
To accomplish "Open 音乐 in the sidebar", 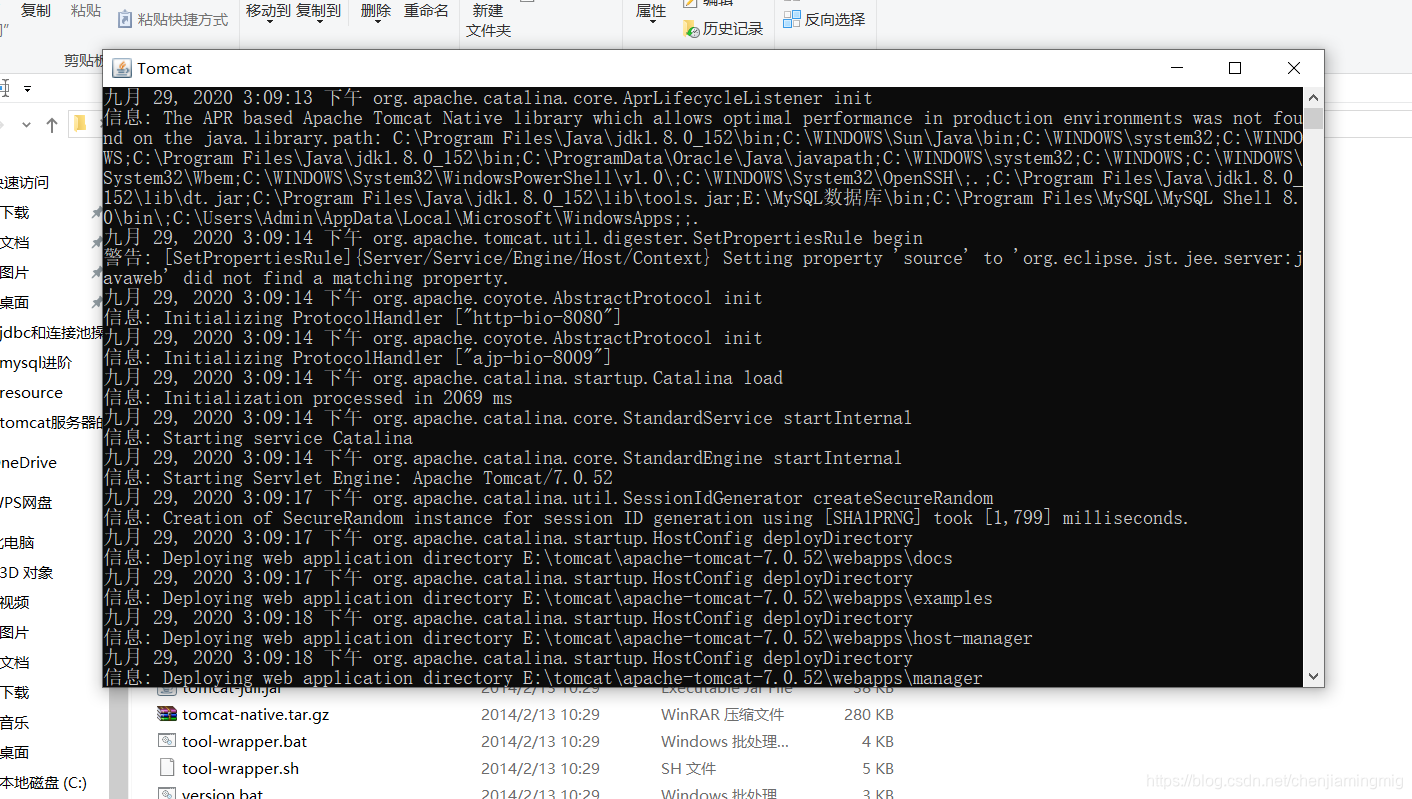I will click(x=15, y=722).
